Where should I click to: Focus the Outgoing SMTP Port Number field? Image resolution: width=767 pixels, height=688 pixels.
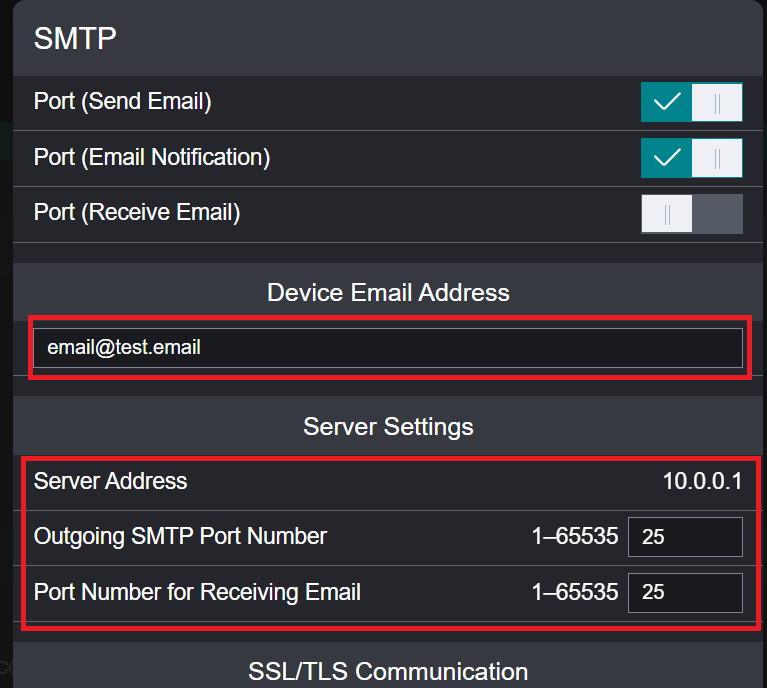click(x=685, y=537)
